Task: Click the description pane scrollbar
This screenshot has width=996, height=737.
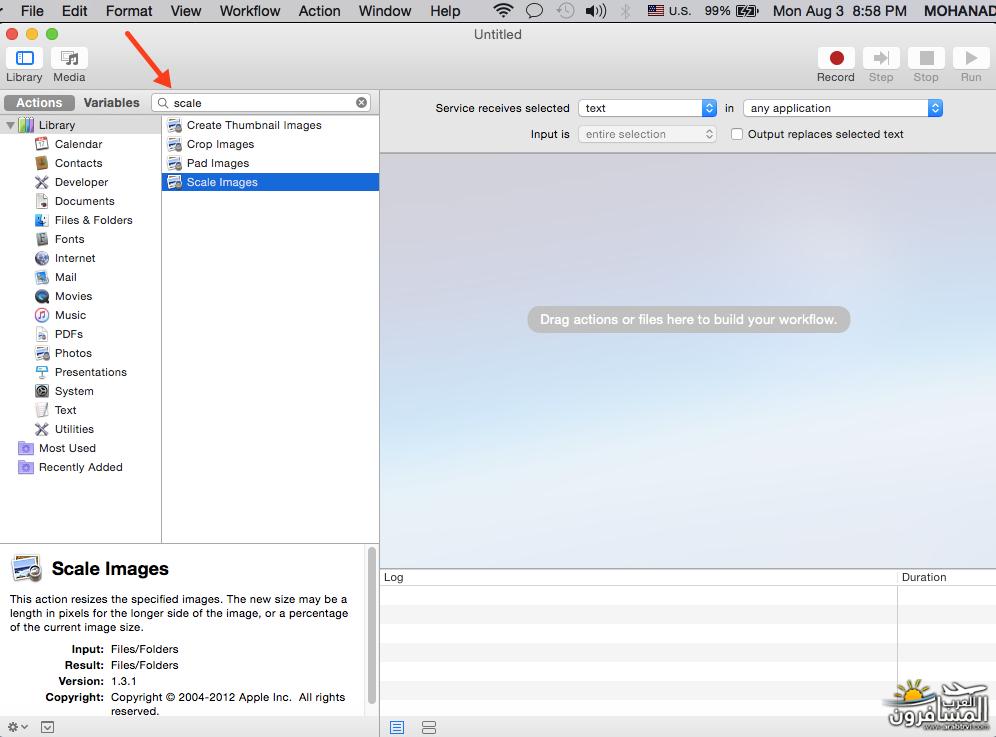Action: (x=372, y=625)
